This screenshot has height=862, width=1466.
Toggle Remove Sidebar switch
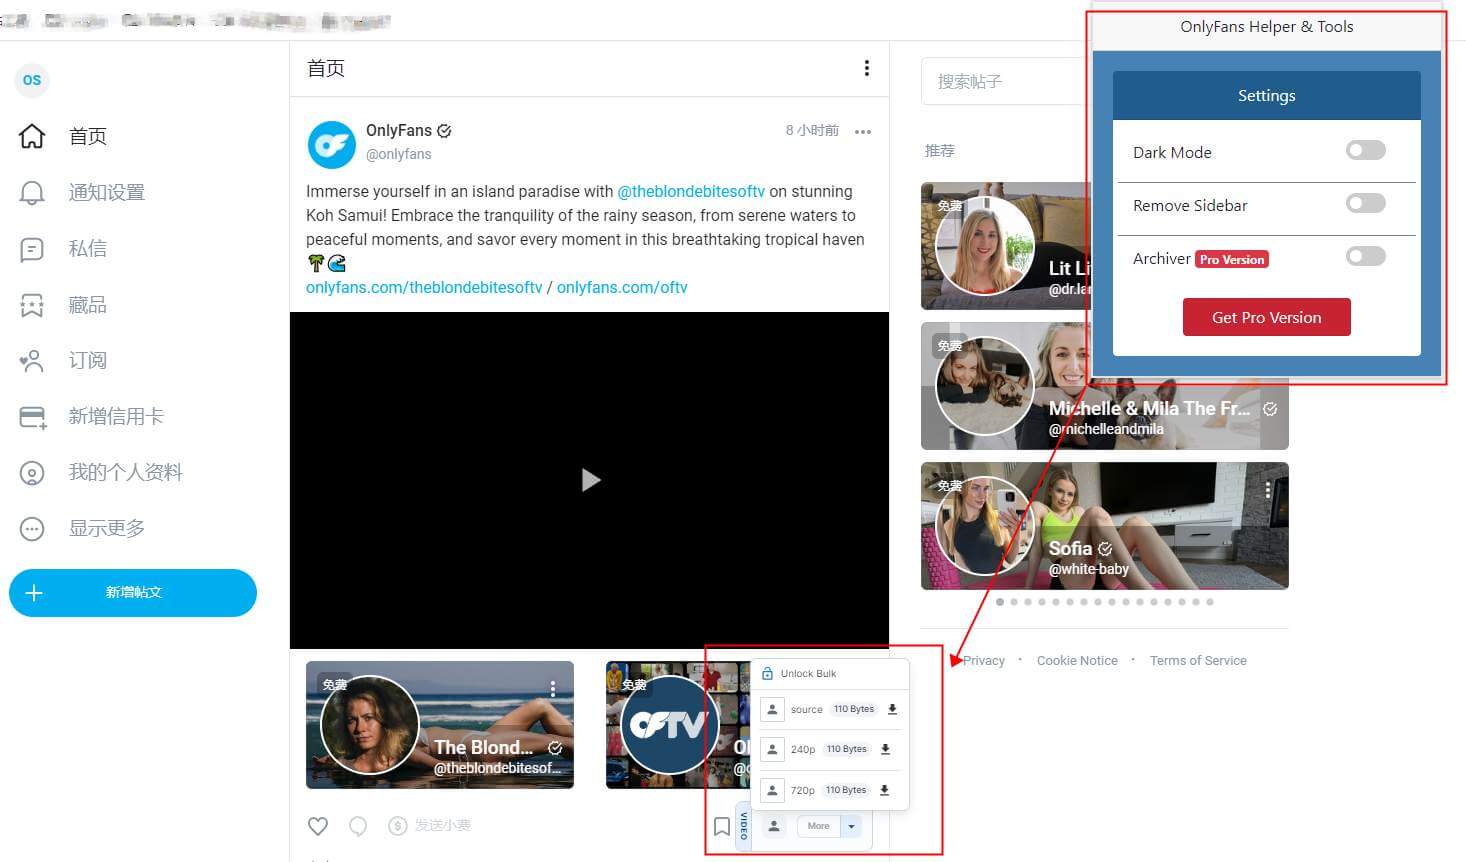click(1365, 204)
